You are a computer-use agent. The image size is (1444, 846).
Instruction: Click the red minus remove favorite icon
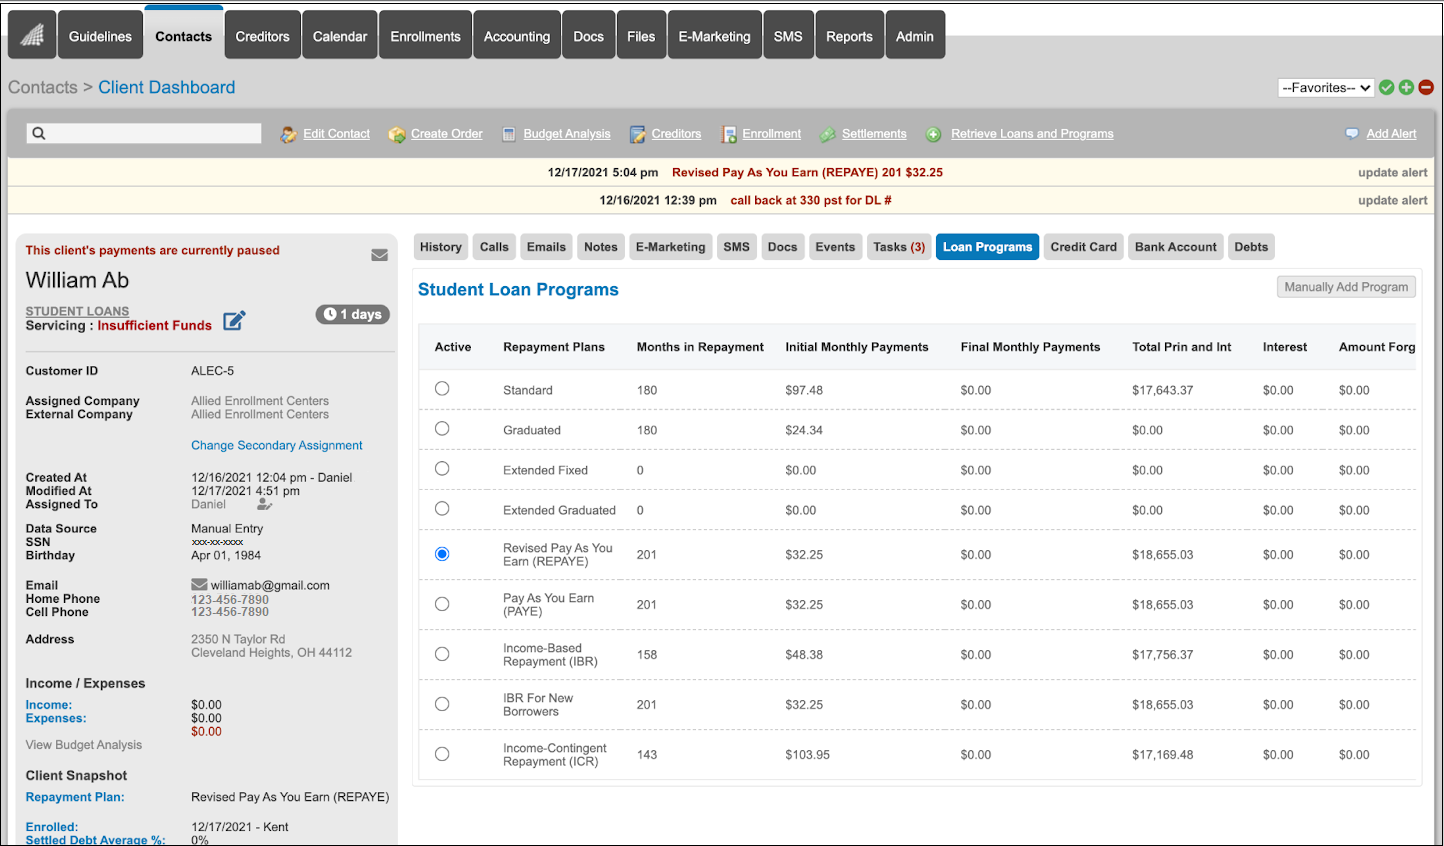tap(1427, 88)
